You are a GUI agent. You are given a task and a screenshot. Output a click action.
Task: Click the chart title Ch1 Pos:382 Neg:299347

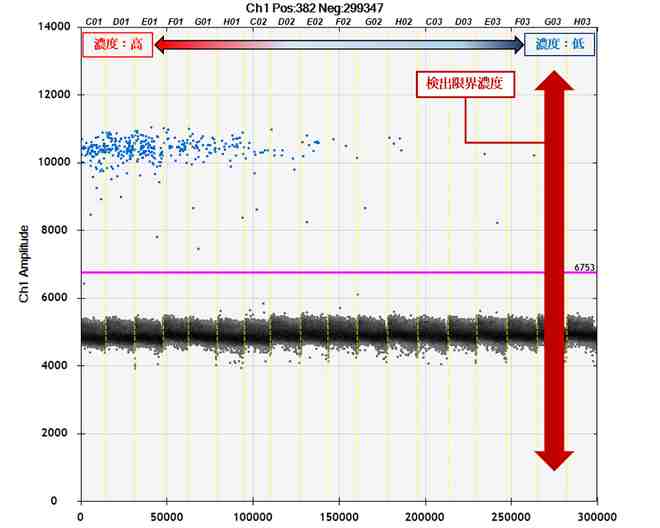point(314,8)
